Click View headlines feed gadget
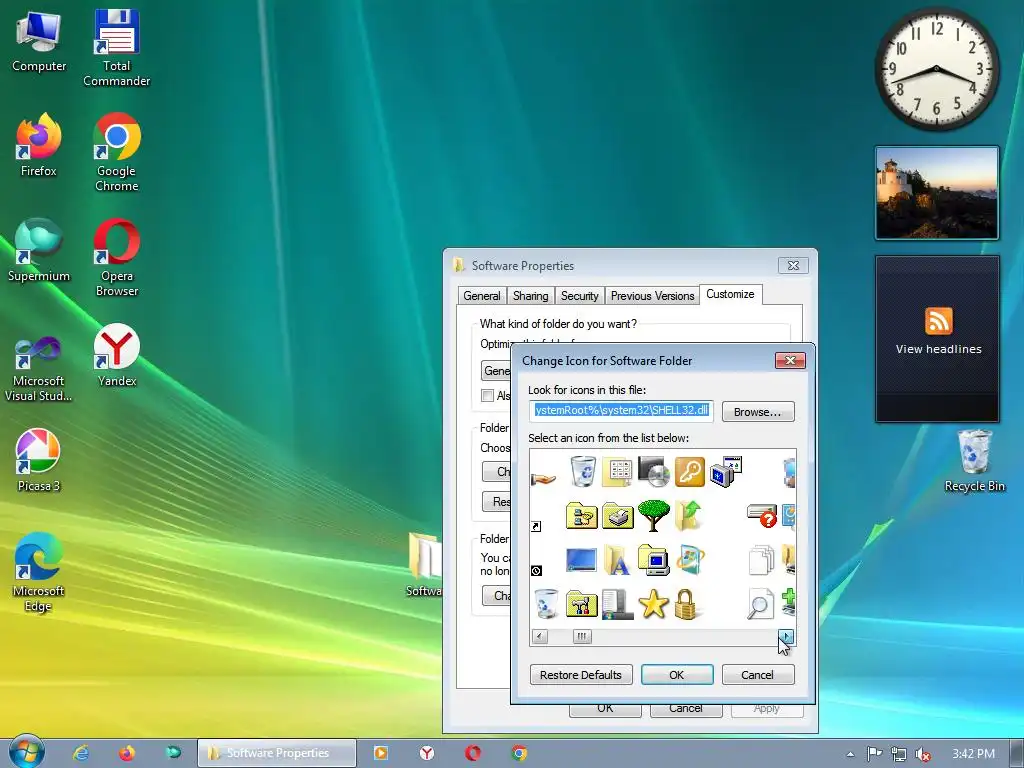1024x768 pixels. pos(938,339)
